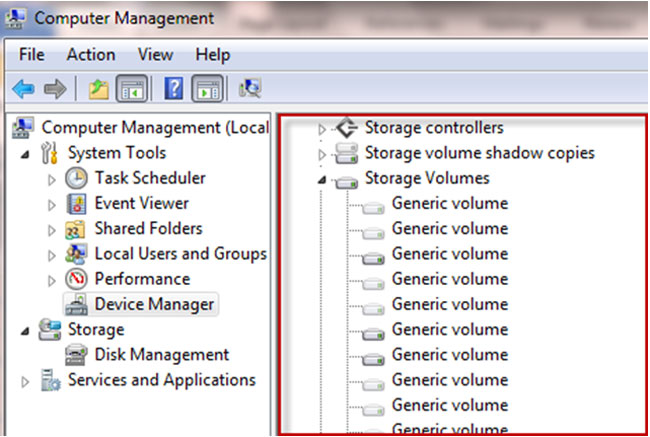Expand the Task Scheduler node arrow
Image resolution: width=650 pixels, height=437 pixels.
point(52,179)
